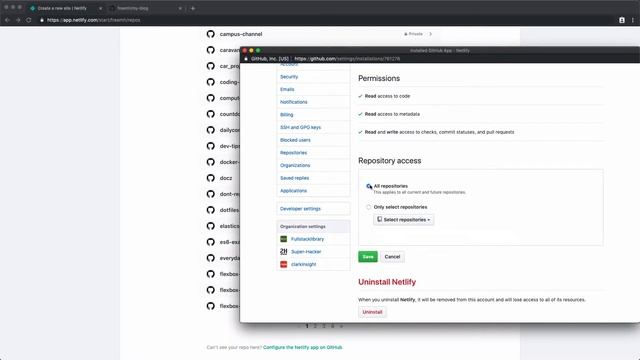Screen dimensions: 640x360
Task: Open Billing settings in sidebar
Action: click(287, 115)
